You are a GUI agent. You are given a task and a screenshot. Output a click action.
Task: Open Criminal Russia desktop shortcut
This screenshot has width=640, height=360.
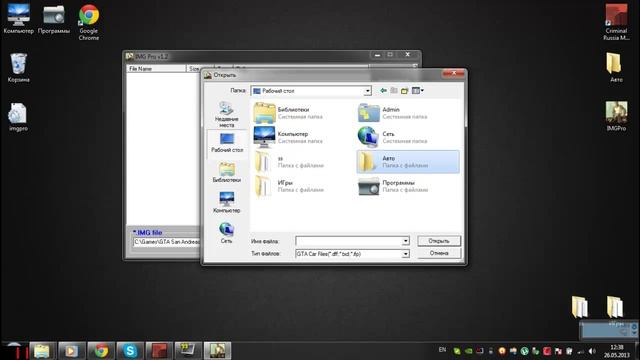616,22
